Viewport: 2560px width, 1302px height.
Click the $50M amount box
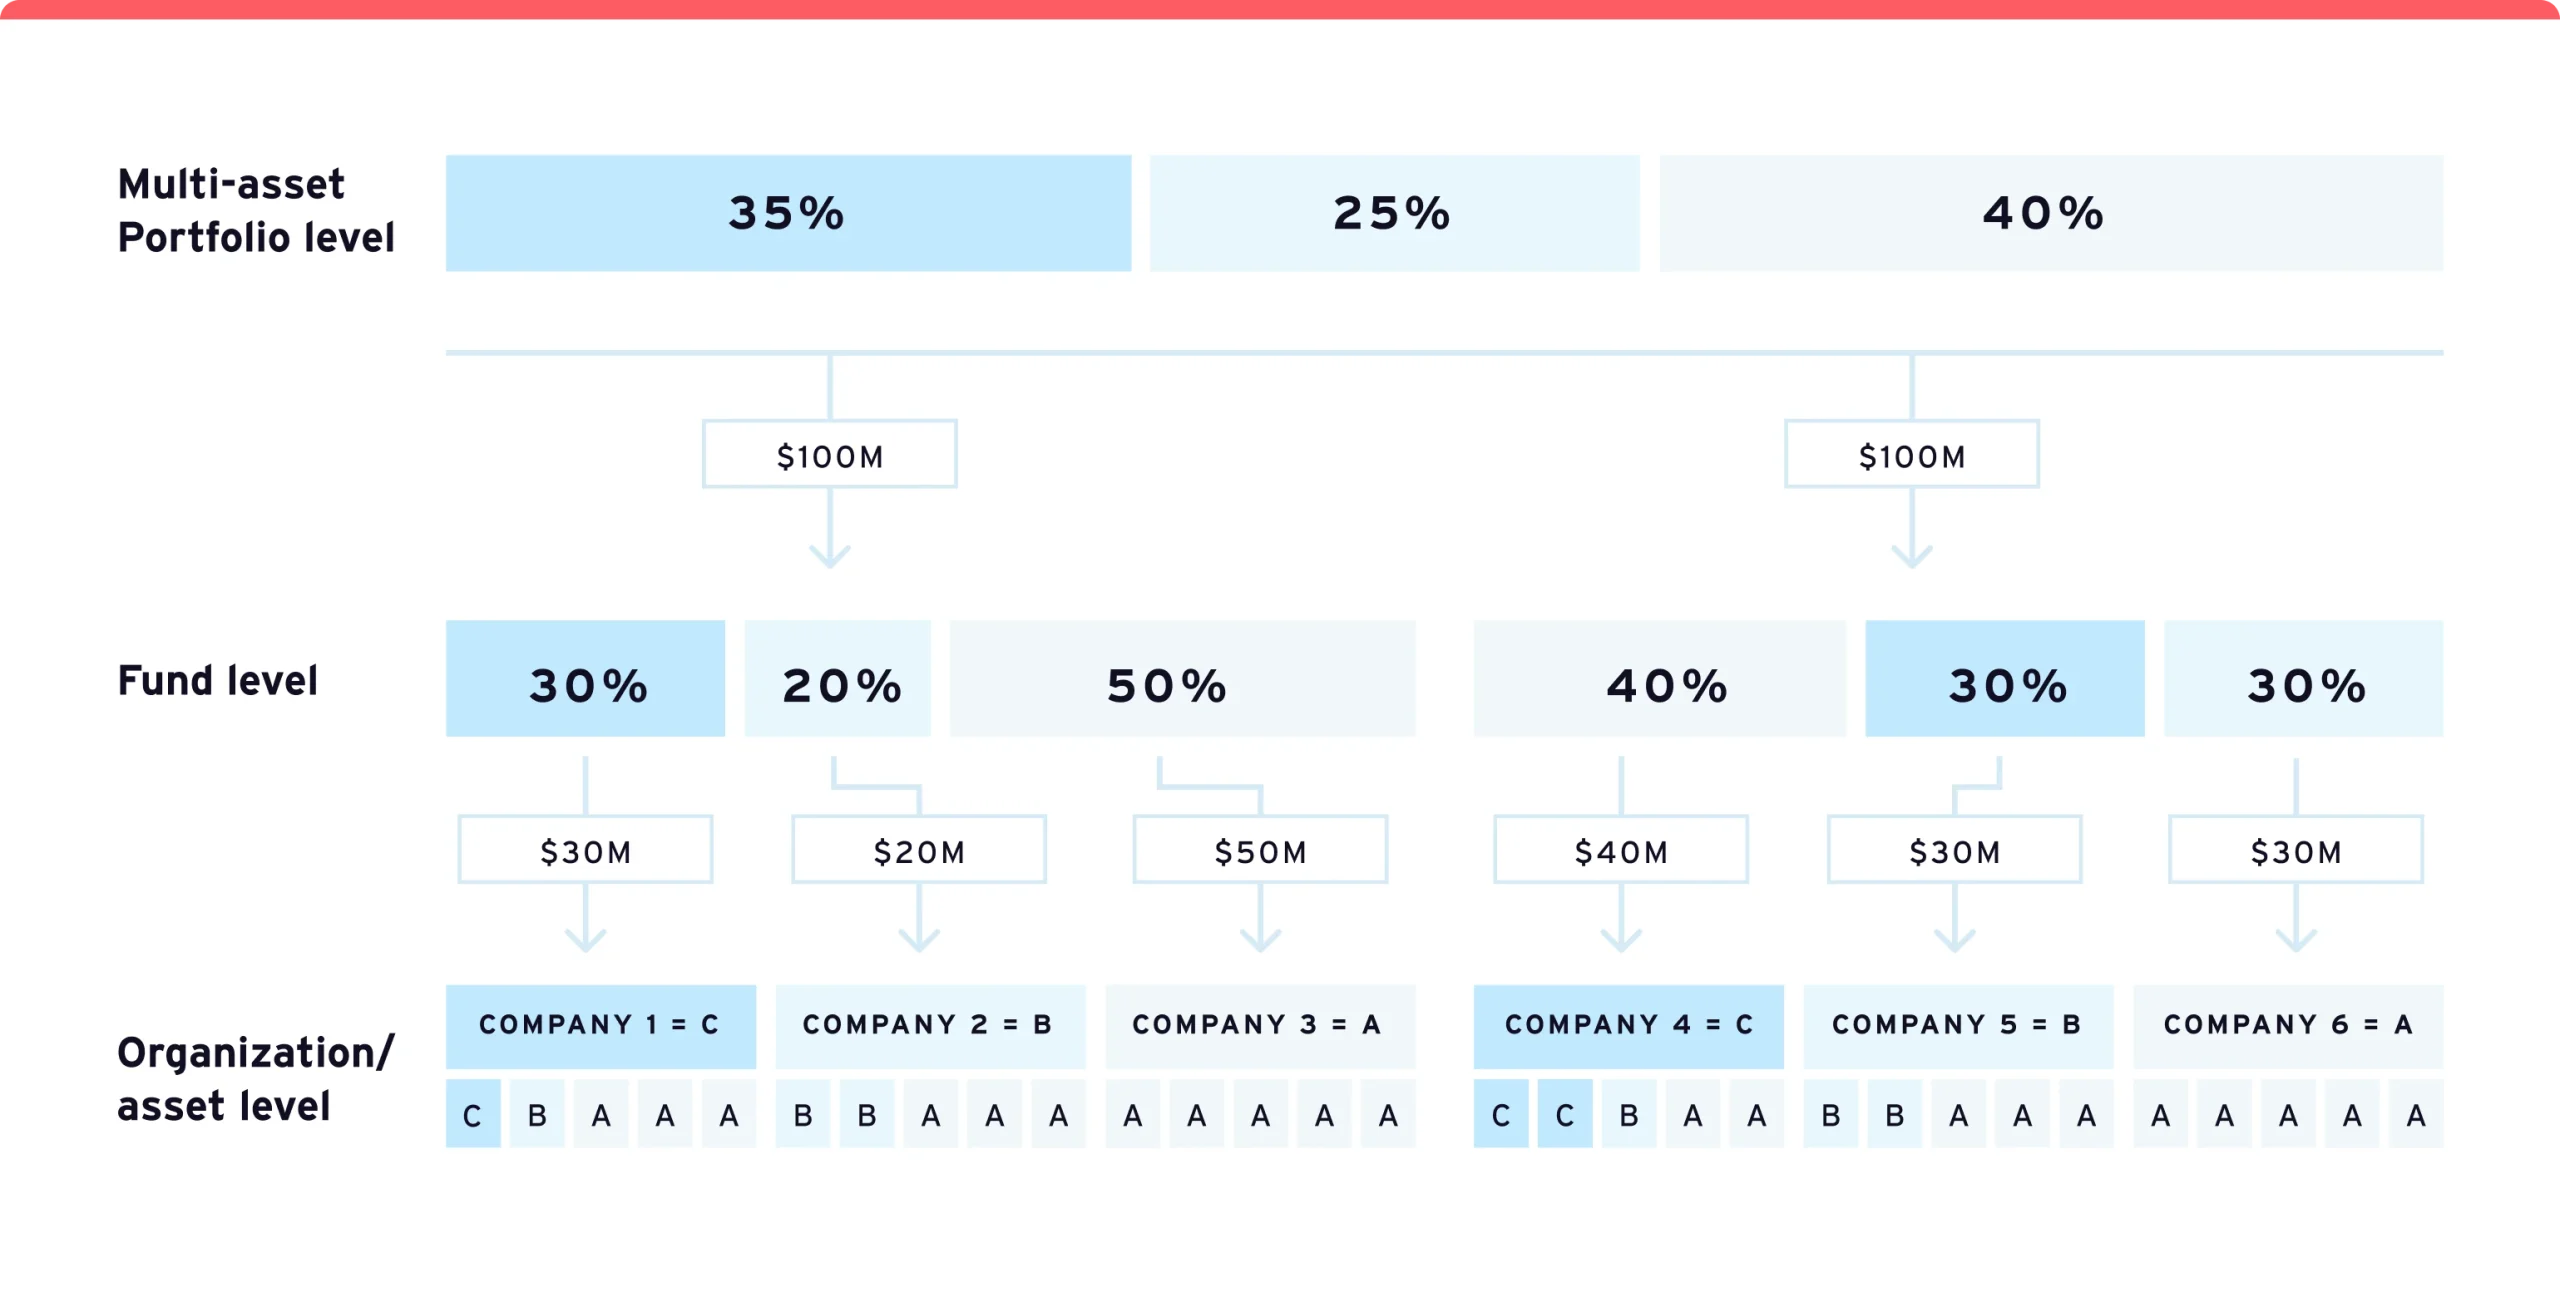click(x=1260, y=850)
